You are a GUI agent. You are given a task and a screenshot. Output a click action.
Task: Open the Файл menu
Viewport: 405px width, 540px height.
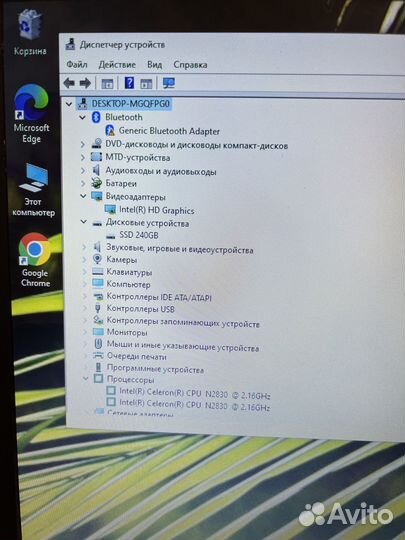click(77, 64)
